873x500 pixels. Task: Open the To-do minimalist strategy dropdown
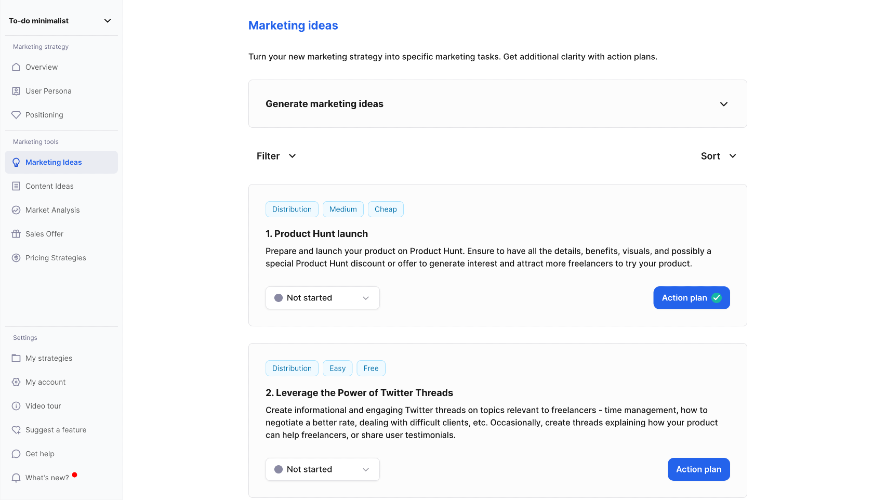coord(60,21)
